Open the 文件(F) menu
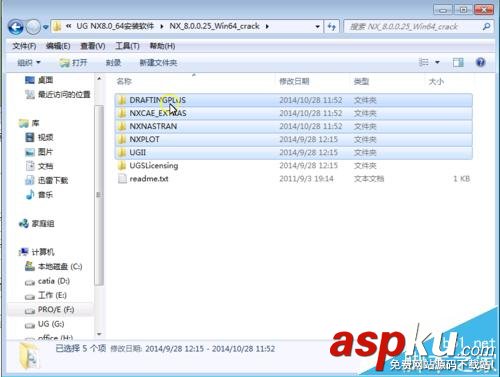This screenshot has width=500, height=377. click(24, 46)
